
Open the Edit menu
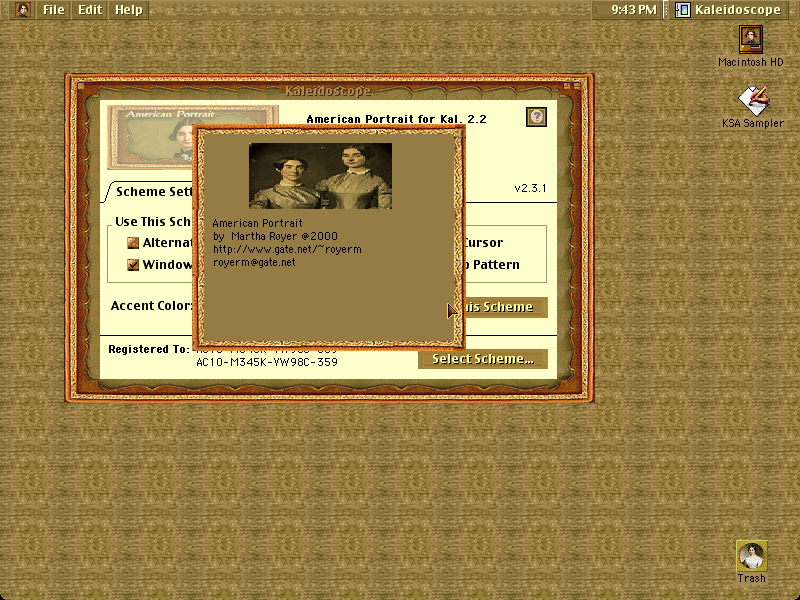[x=90, y=10]
